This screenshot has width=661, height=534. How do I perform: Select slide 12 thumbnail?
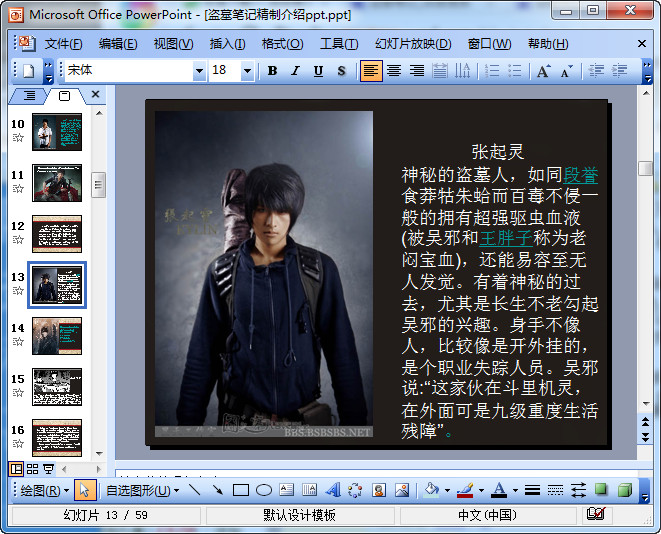point(57,234)
